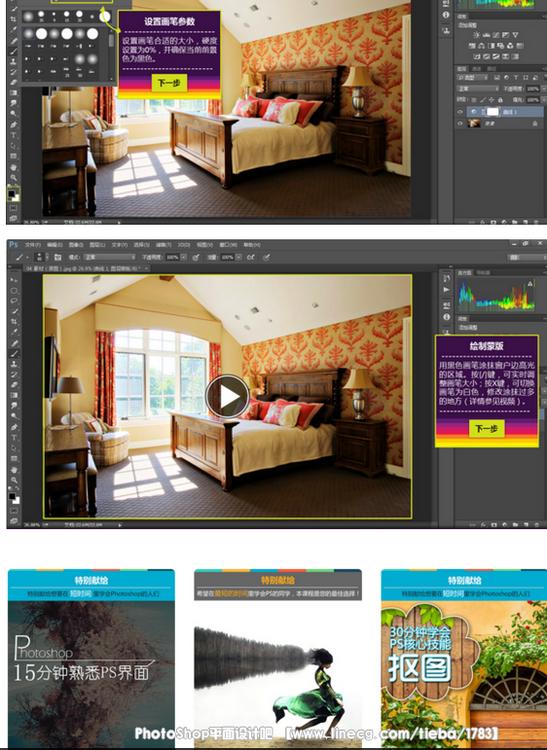The image size is (547, 750).
Task: Click 下一步 in the 设置画笔参数 tooltip
Action: click(x=169, y=83)
